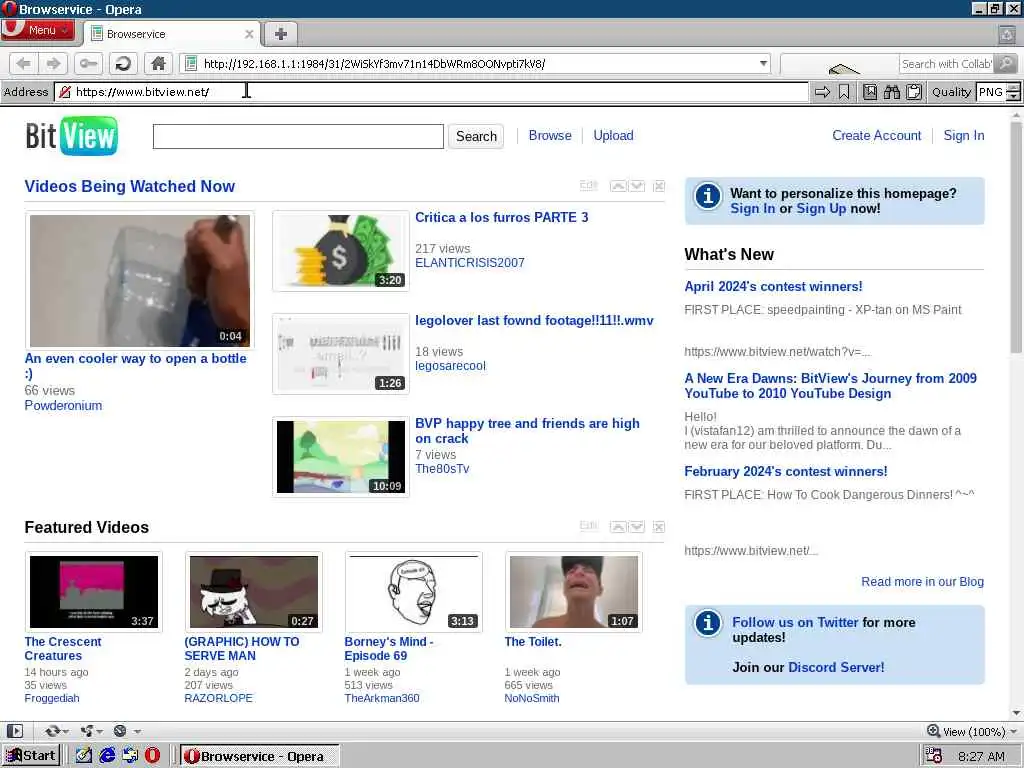Open the Browse link
The image size is (1024, 768).
(550, 135)
